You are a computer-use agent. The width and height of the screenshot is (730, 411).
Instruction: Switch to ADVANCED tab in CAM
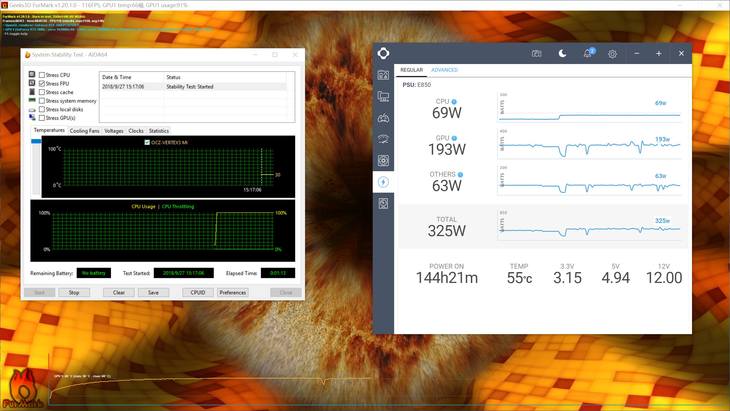pyautogui.click(x=445, y=70)
